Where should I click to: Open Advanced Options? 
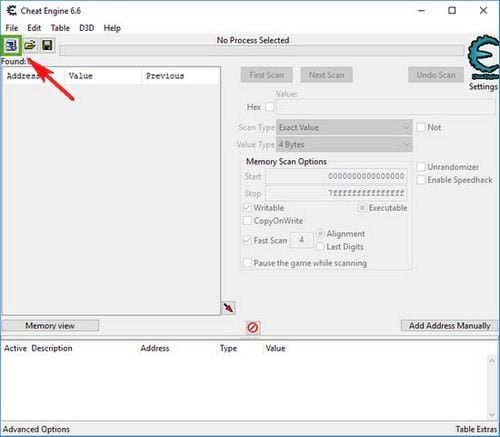tap(36, 429)
